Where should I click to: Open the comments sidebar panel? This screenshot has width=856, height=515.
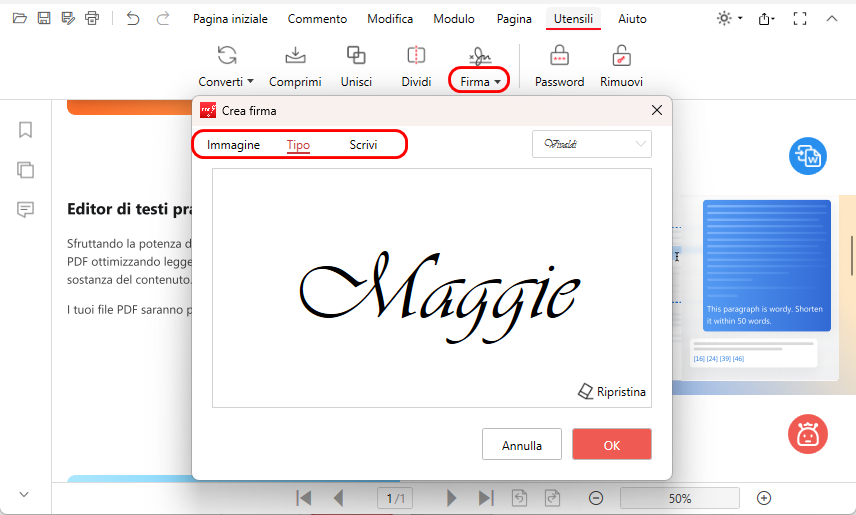pyautogui.click(x=25, y=209)
